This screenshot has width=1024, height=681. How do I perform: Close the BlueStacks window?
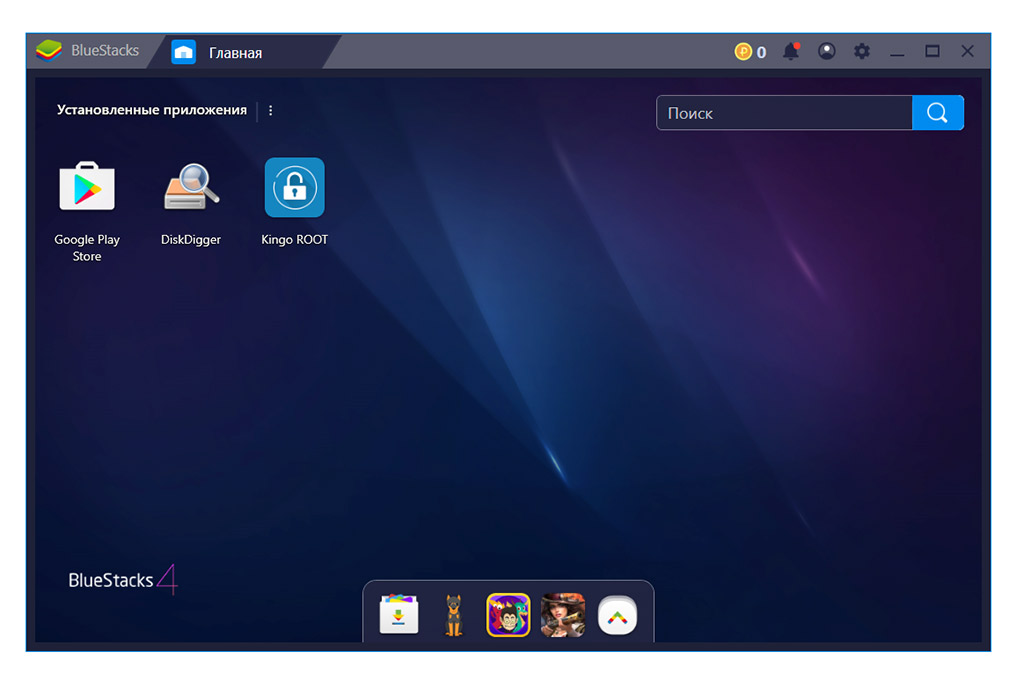[968, 51]
